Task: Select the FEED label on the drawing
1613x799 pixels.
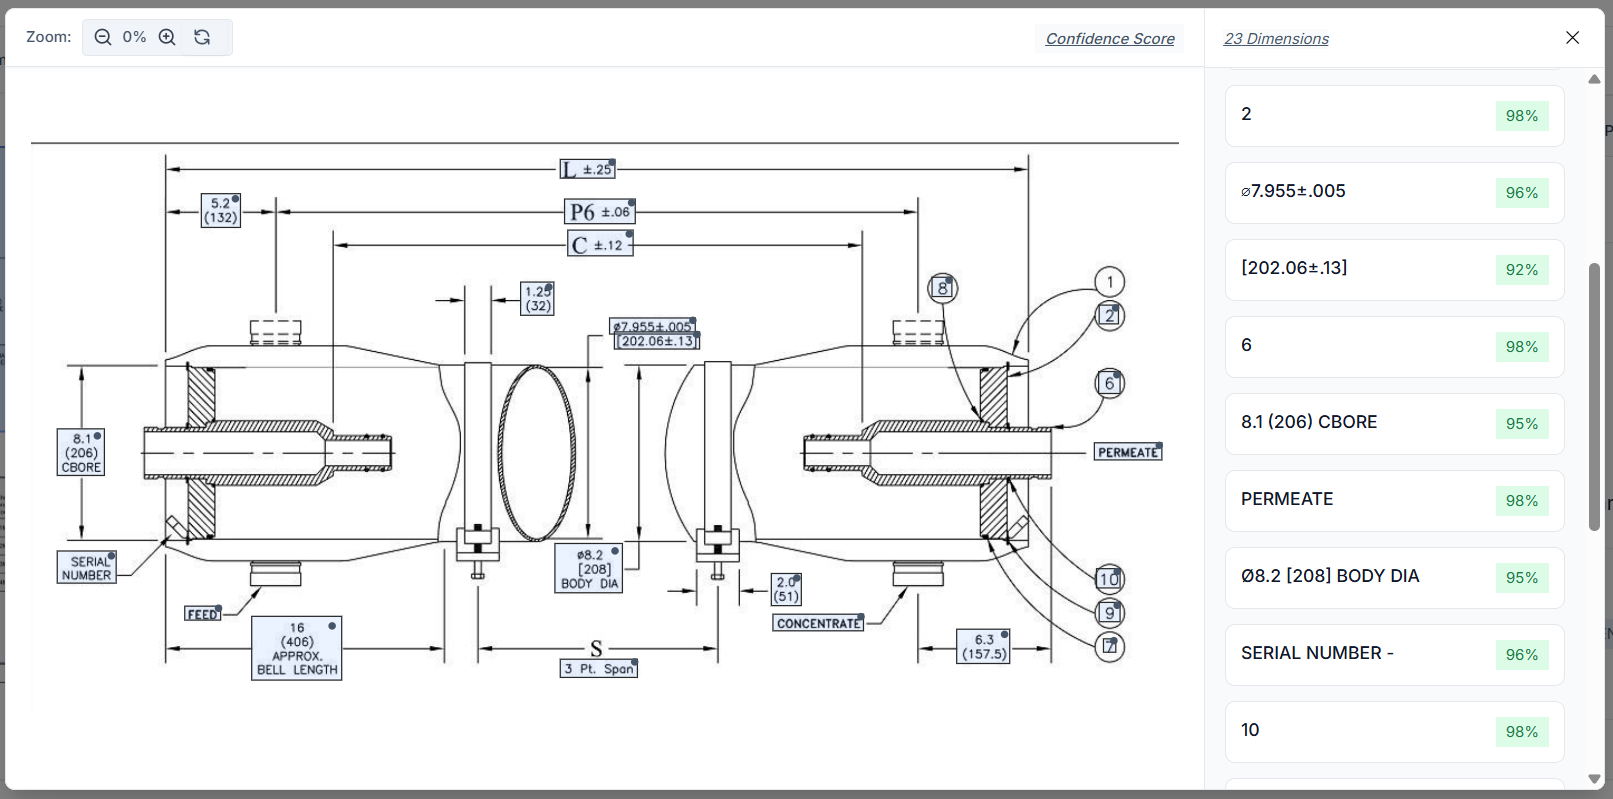Action: click(x=203, y=614)
